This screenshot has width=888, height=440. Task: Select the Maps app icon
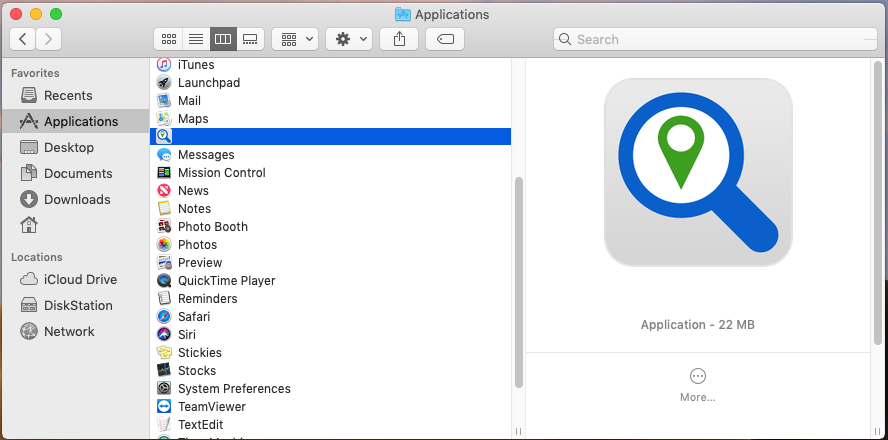point(164,118)
